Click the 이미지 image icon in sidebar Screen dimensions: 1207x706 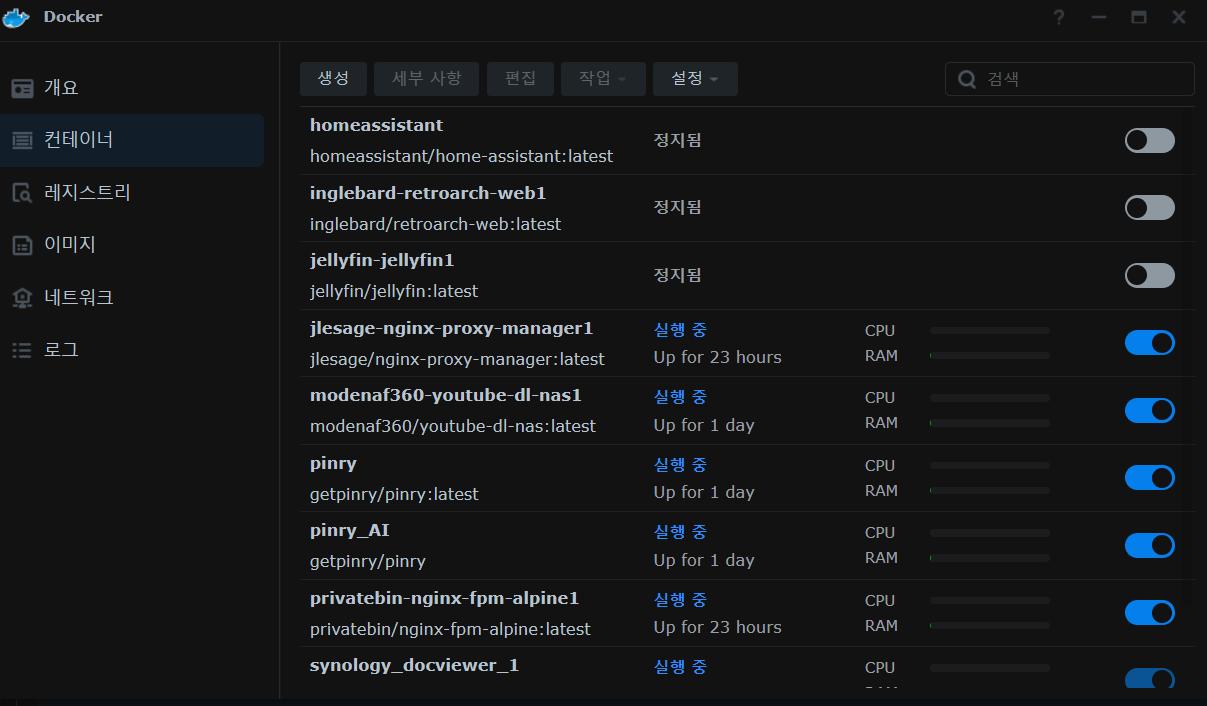click(x=22, y=245)
